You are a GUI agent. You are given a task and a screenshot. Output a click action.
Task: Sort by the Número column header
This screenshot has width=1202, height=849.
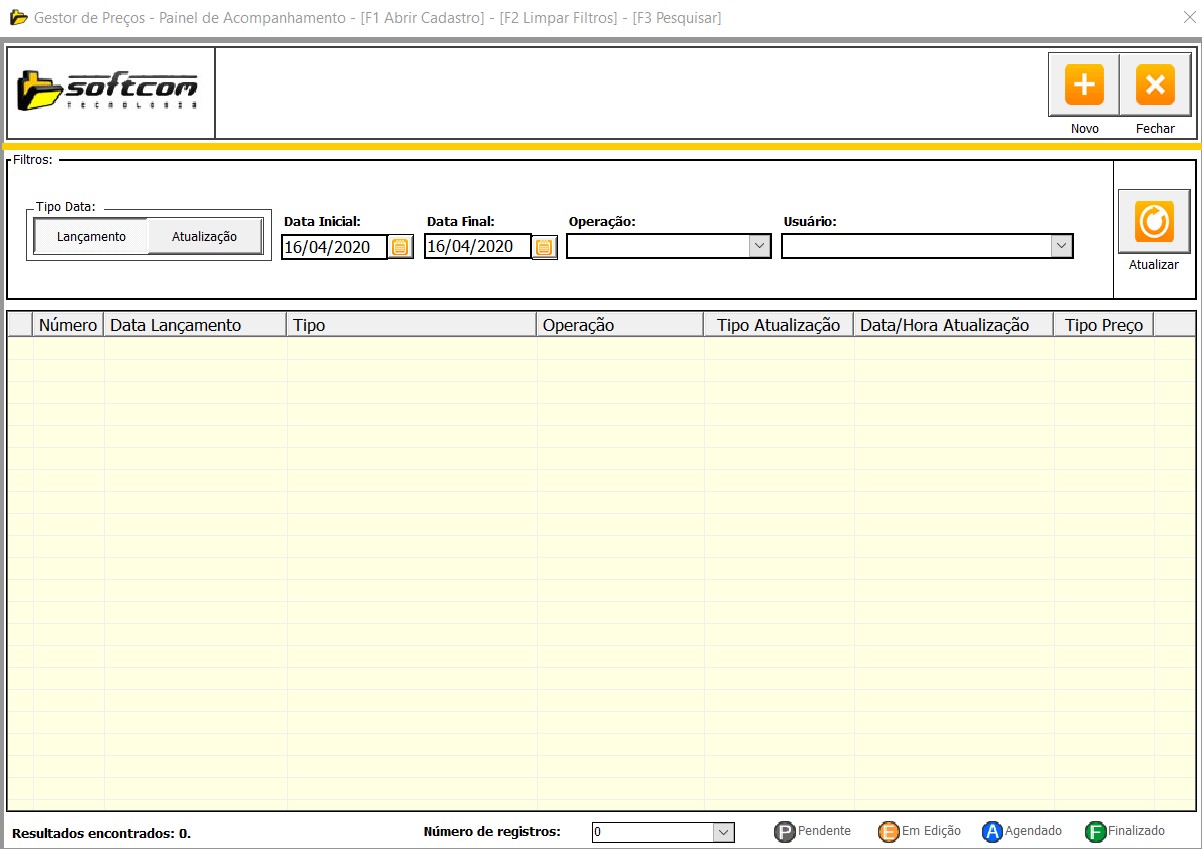(x=68, y=325)
